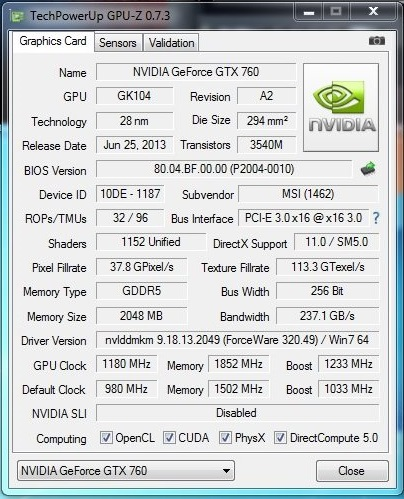
Task: Click the Bus Interface question mark icon
Action: pyautogui.click(x=376, y=218)
